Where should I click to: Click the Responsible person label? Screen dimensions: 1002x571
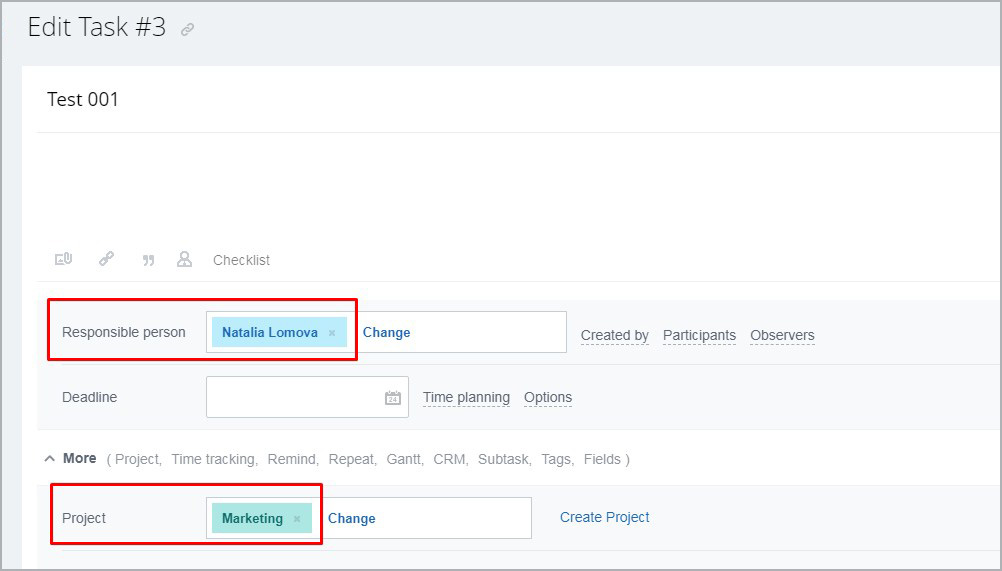pyautogui.click(x=124, y=332)
